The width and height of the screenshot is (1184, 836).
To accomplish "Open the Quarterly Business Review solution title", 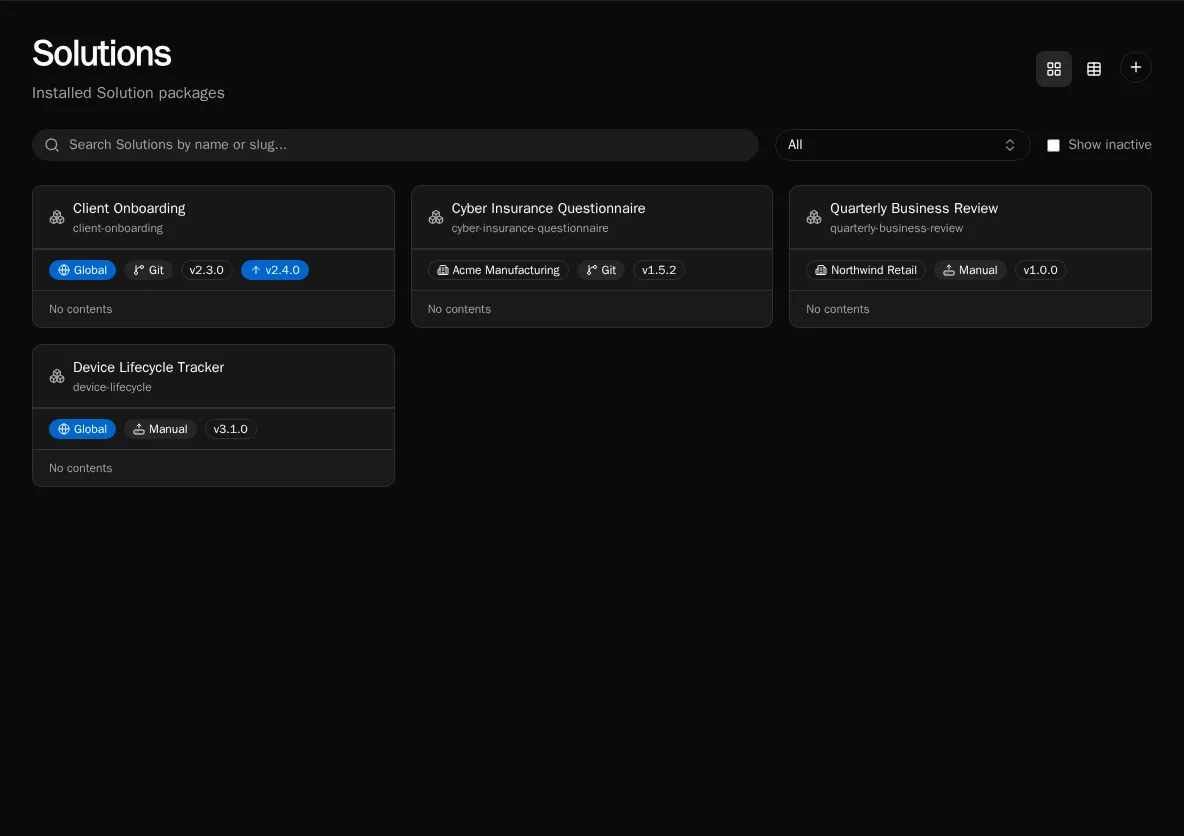I will point(914,208).
